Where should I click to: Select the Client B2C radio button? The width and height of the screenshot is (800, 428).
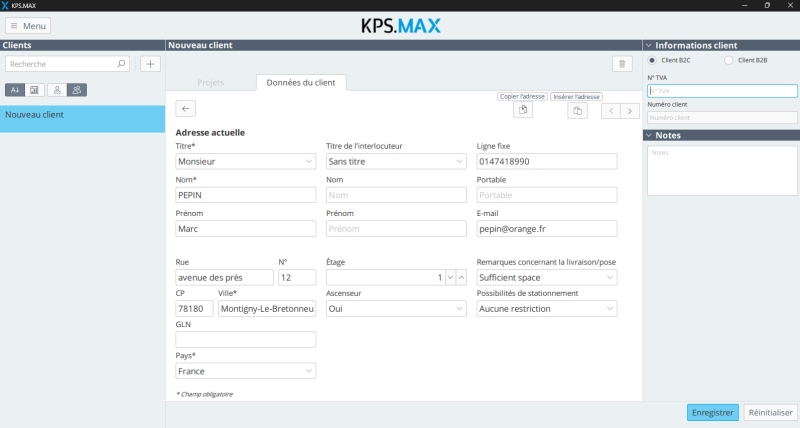click(652, 60)
